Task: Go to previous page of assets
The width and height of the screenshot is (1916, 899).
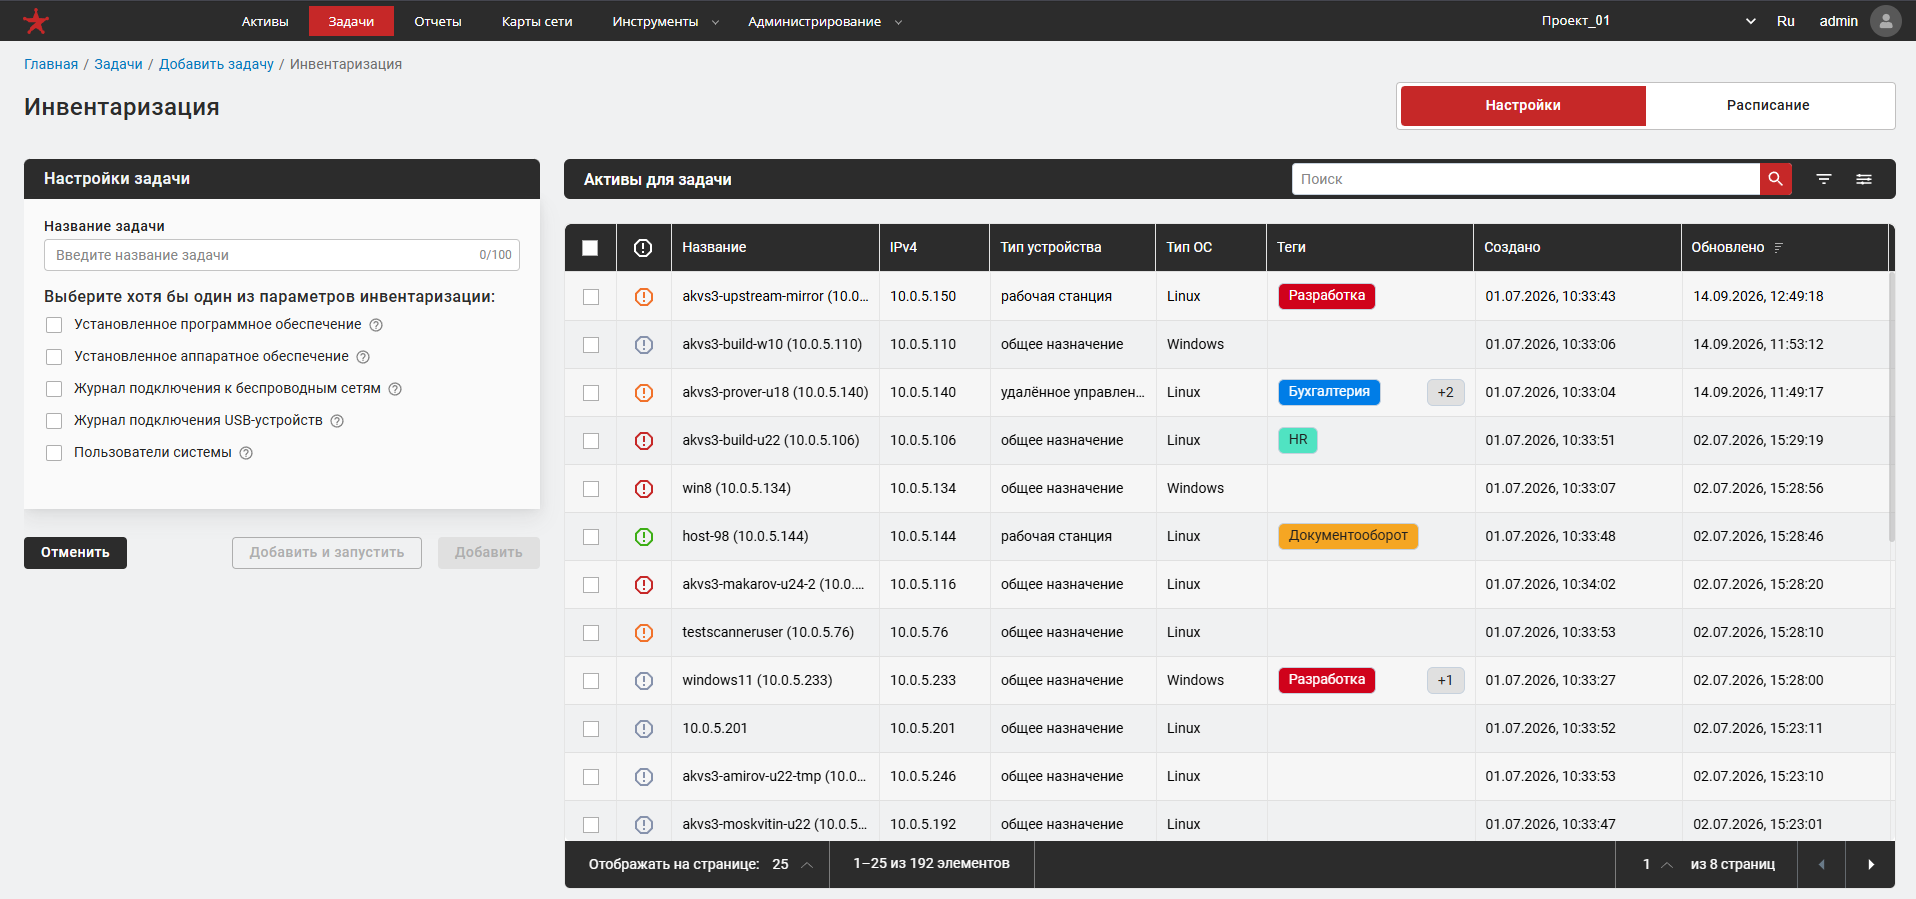Action: pos(1821,865)
